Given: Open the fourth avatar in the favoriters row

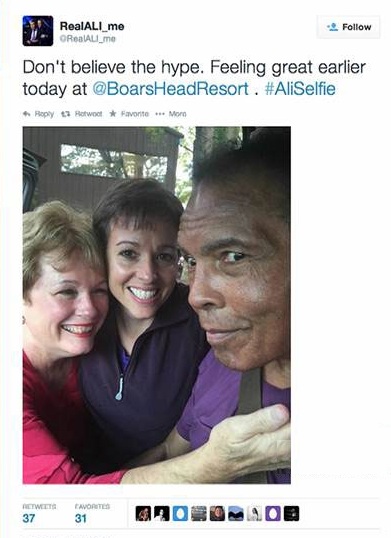Looking at the screenshot, I should coord(199,514).
